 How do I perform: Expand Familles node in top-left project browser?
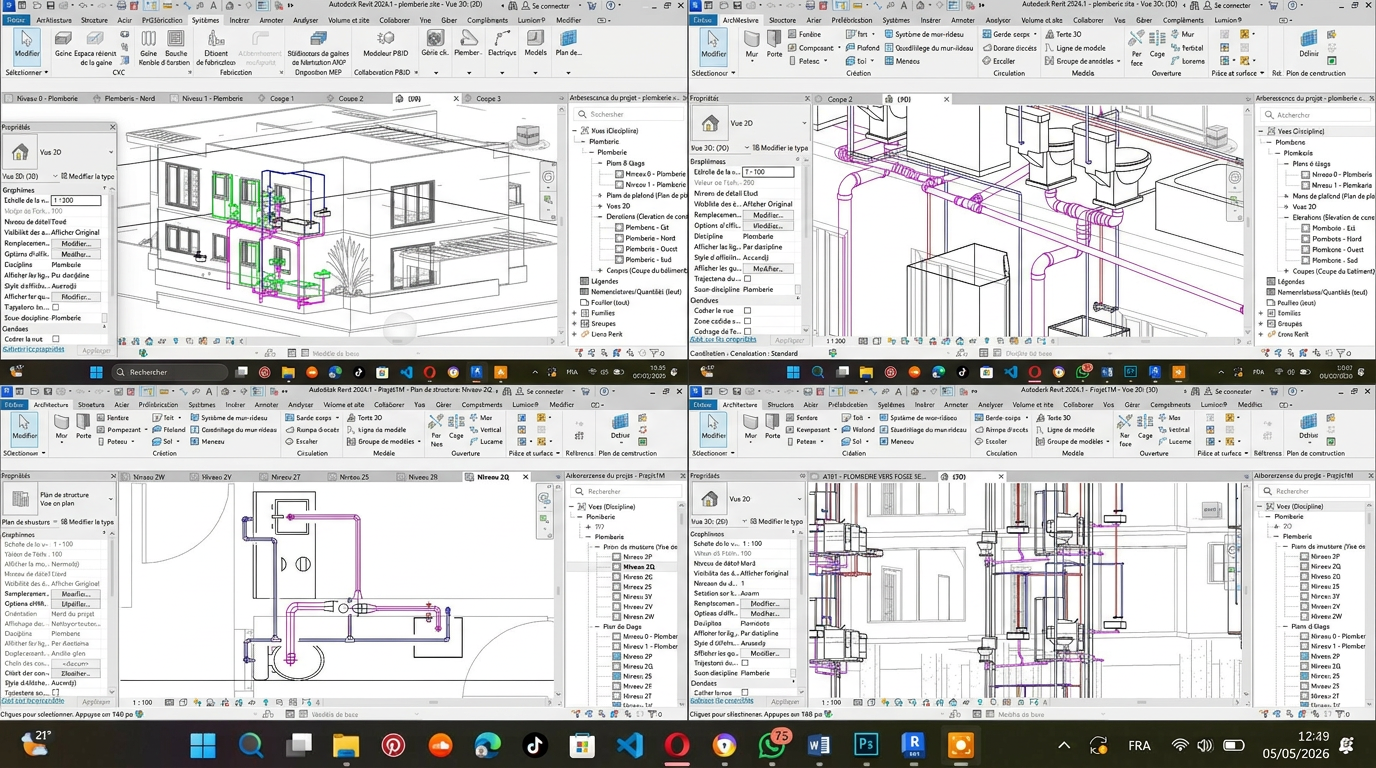coord(575,313)
